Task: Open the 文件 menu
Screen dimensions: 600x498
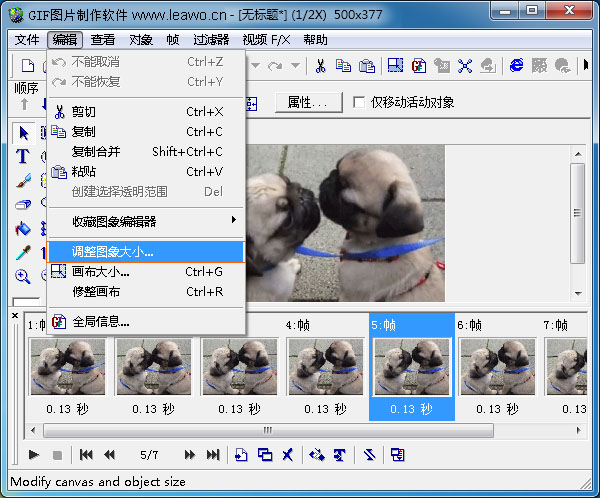Action: point(27,40)
